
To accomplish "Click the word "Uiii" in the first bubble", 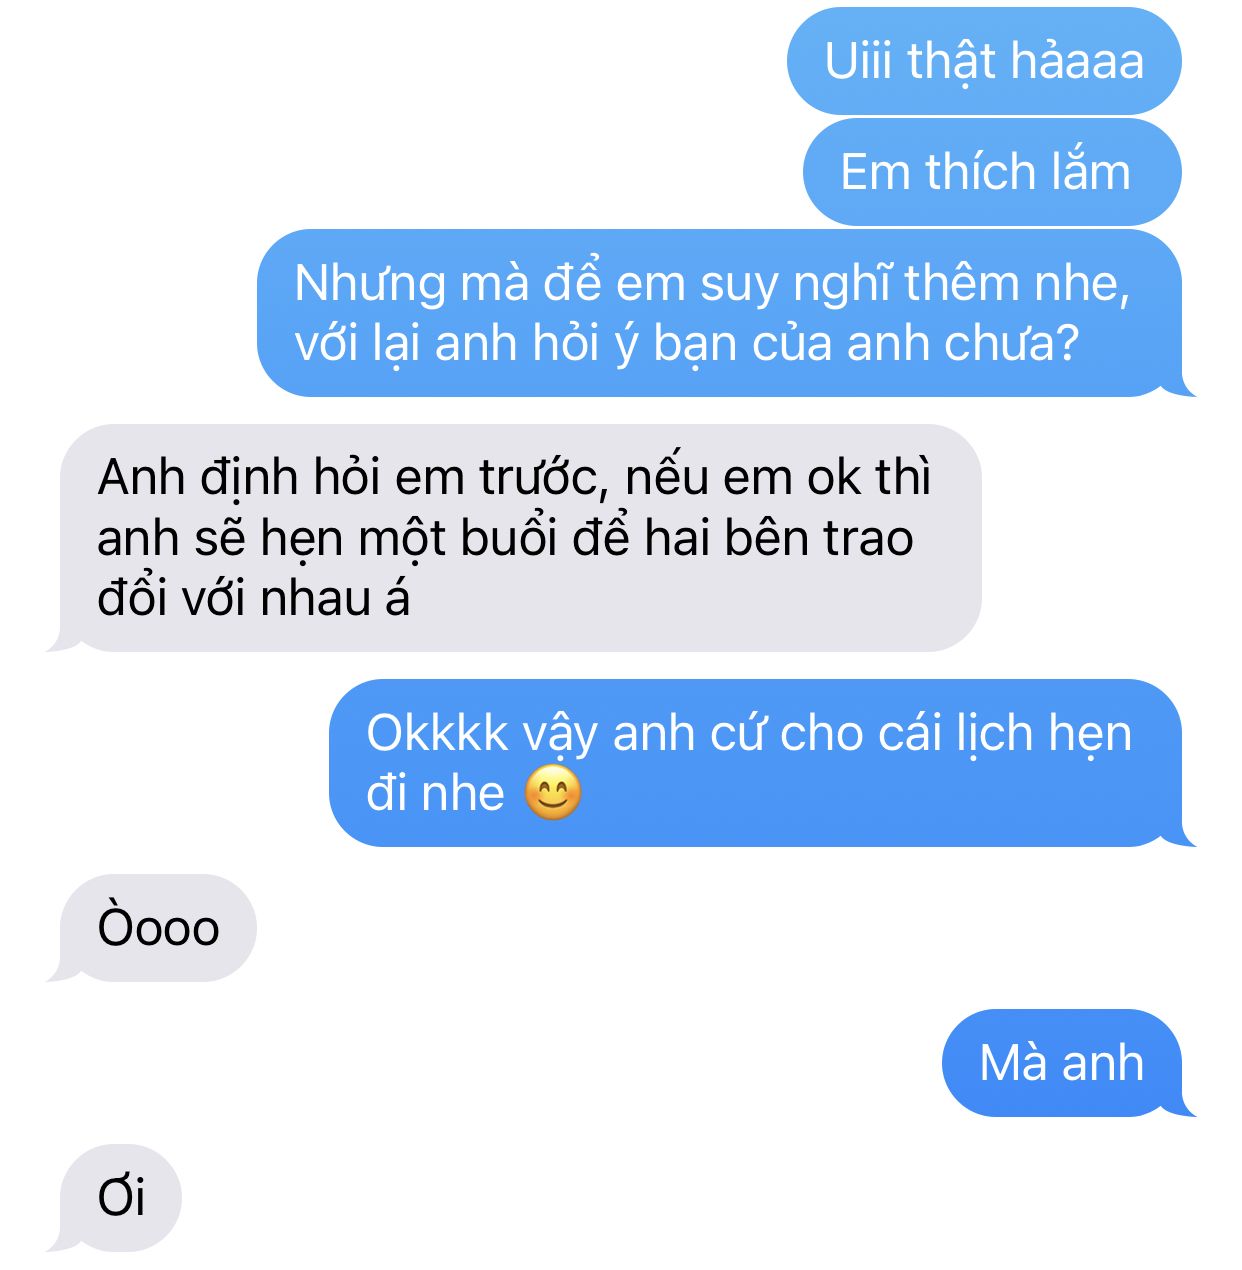I will click(x=860, y=61).
